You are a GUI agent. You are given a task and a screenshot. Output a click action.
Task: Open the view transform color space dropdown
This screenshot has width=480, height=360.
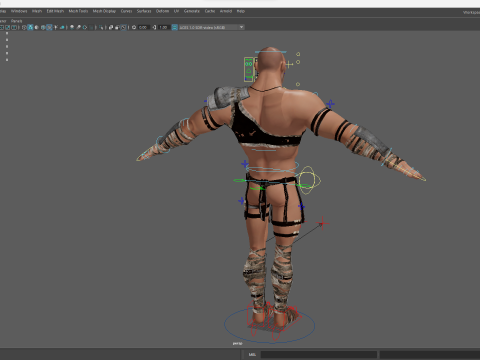click(211, 27)
